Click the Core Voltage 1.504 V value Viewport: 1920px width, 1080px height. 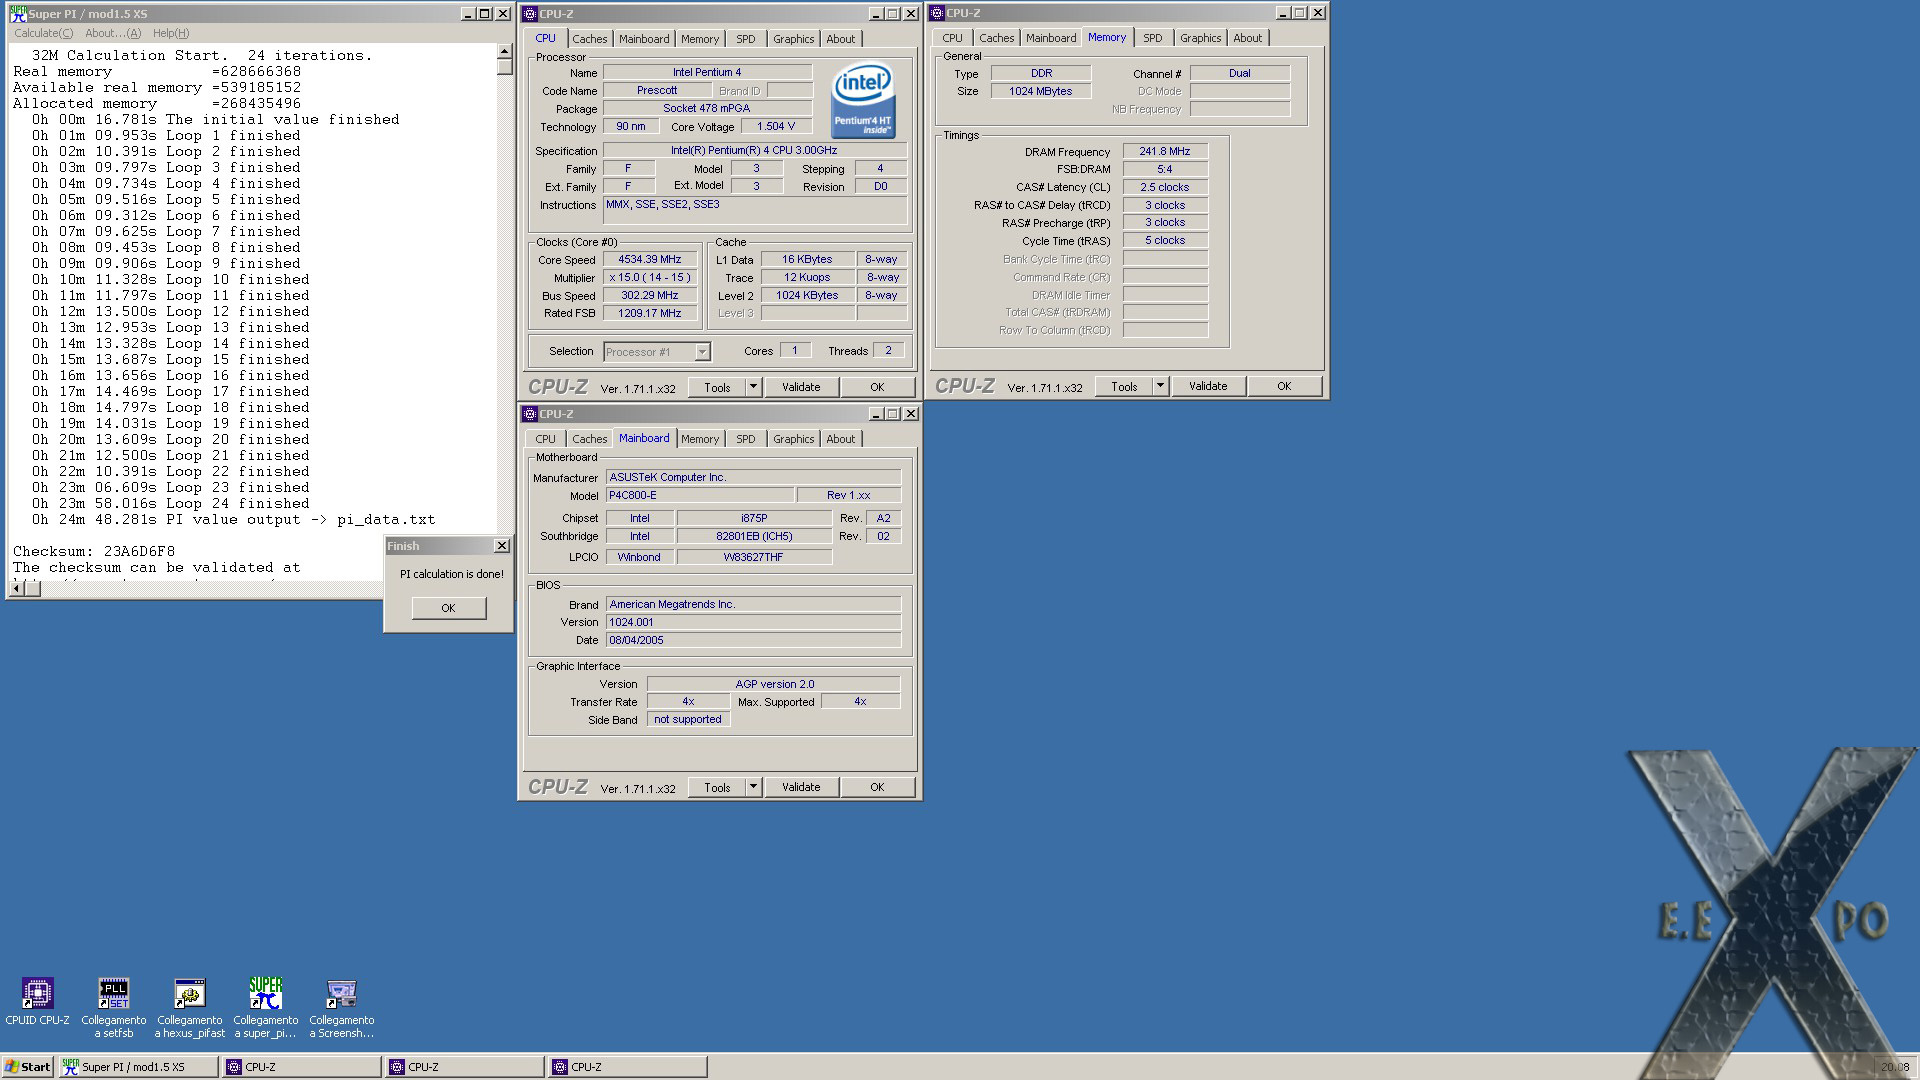click(x=776, y=127)
